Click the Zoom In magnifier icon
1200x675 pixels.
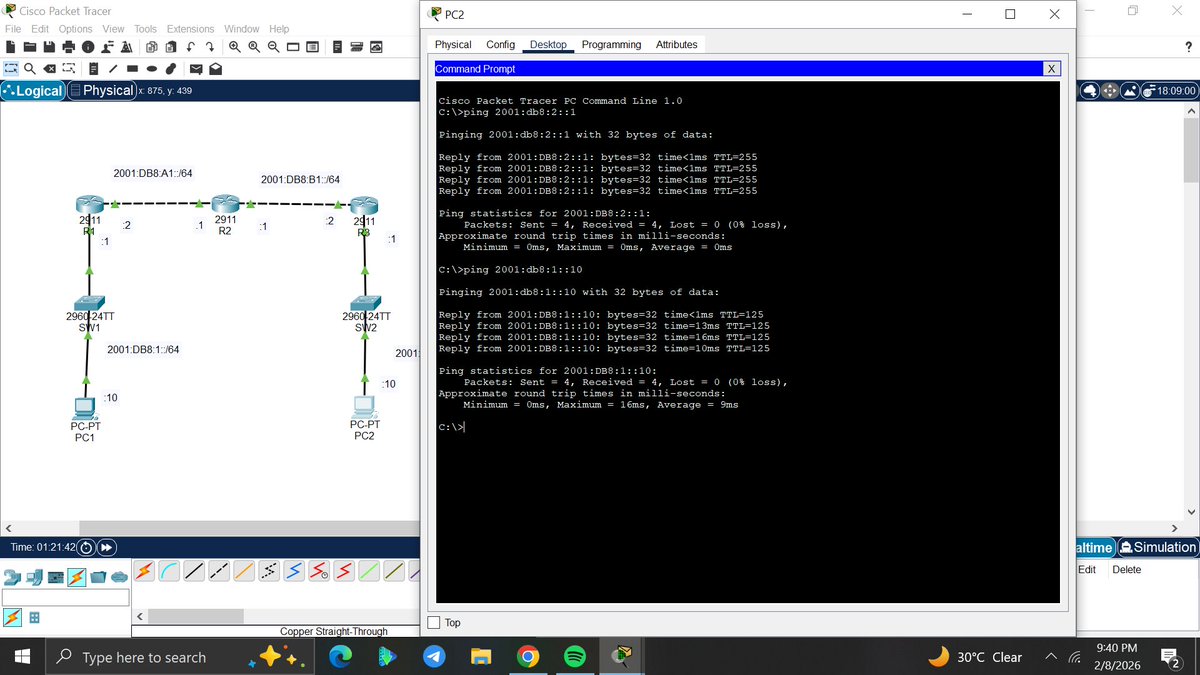click(x=235, y=47)
